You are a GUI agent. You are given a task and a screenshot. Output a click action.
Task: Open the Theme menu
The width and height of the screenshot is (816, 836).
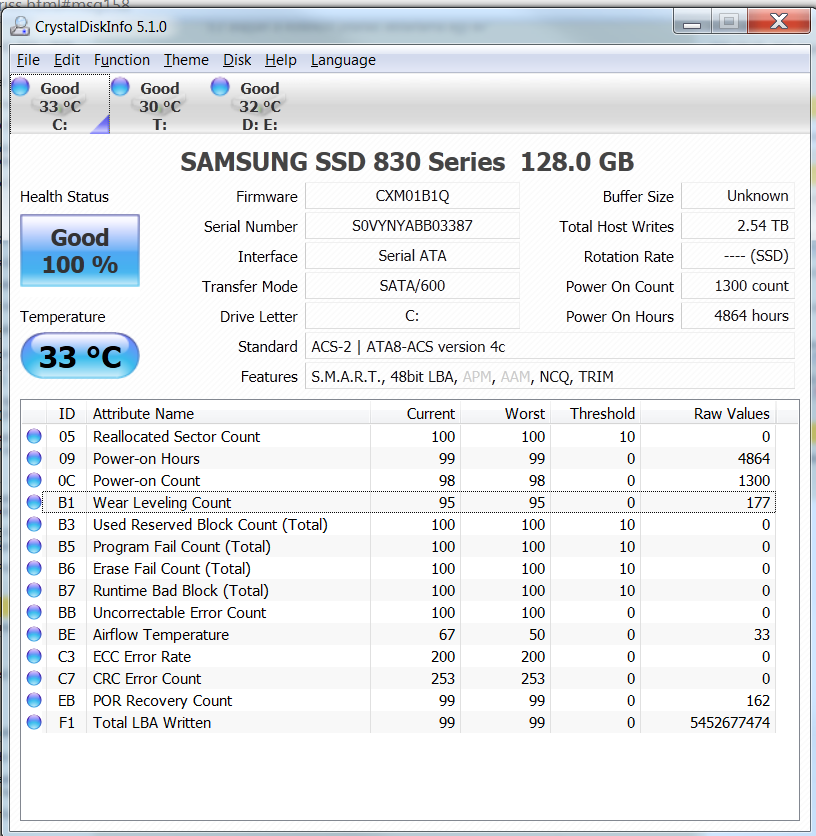[x=186, y=60]
